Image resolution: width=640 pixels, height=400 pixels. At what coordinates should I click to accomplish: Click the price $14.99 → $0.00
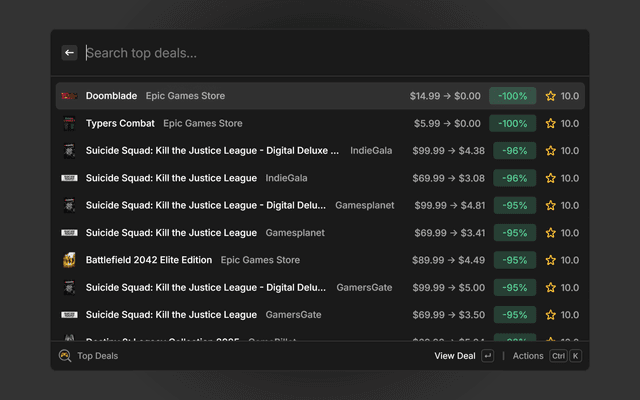(445, 96)
